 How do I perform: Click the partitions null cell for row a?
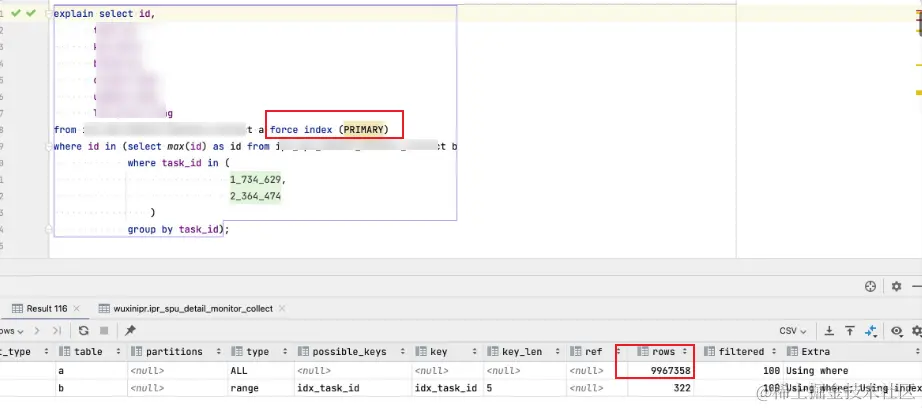pyautogui.click(x=146, y=371)
